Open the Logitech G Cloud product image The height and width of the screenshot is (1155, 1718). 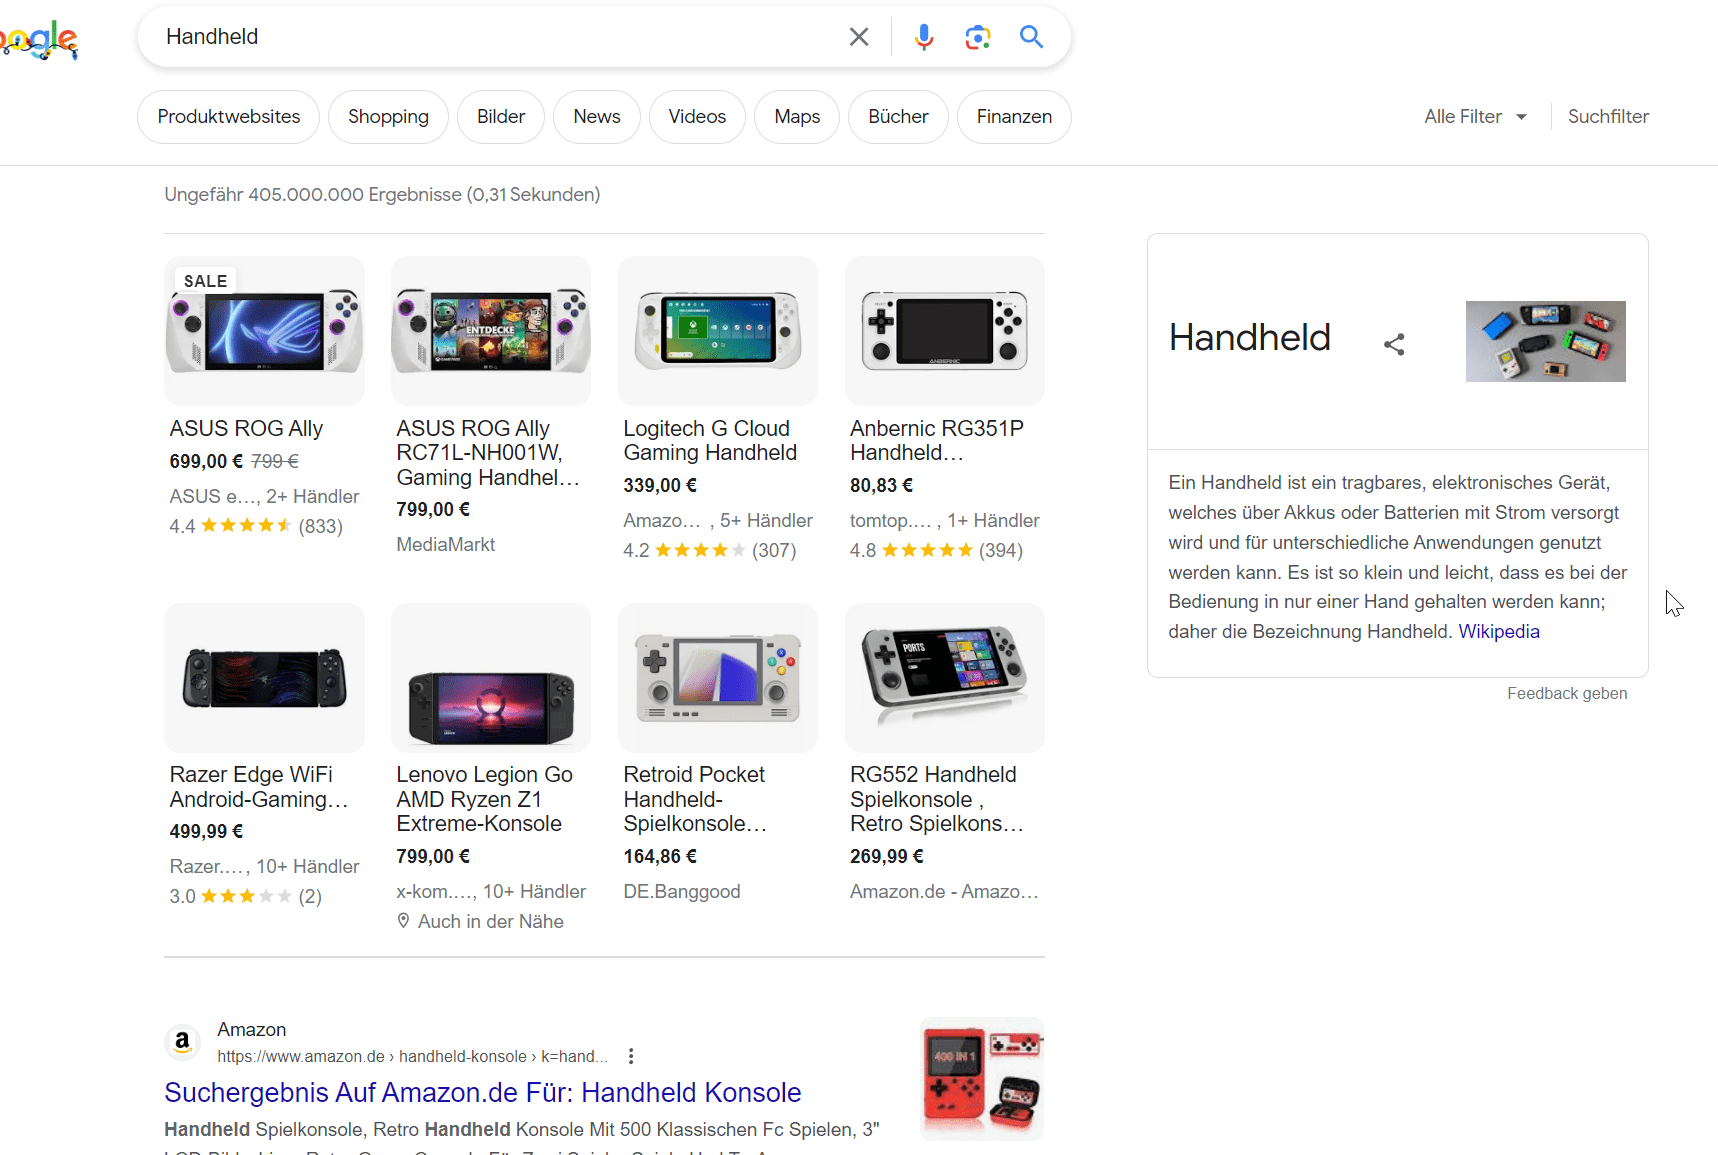click(x=718, y=331)
